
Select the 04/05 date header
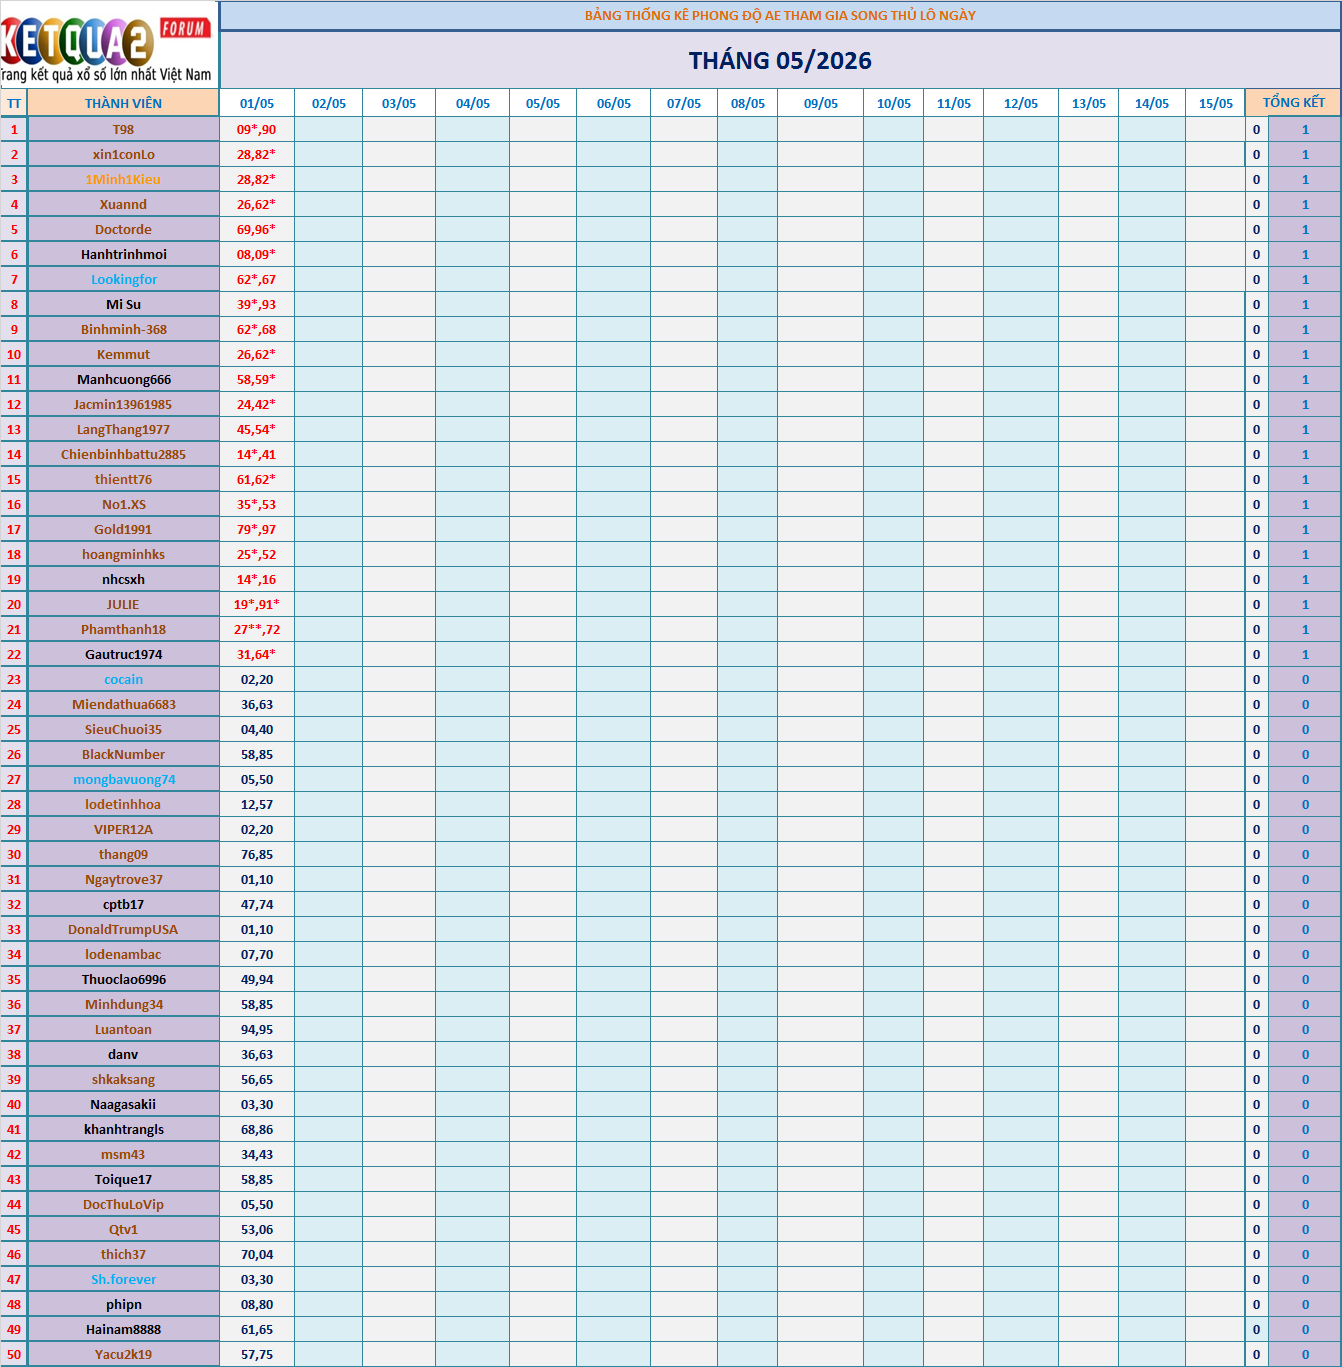(473, 103)
